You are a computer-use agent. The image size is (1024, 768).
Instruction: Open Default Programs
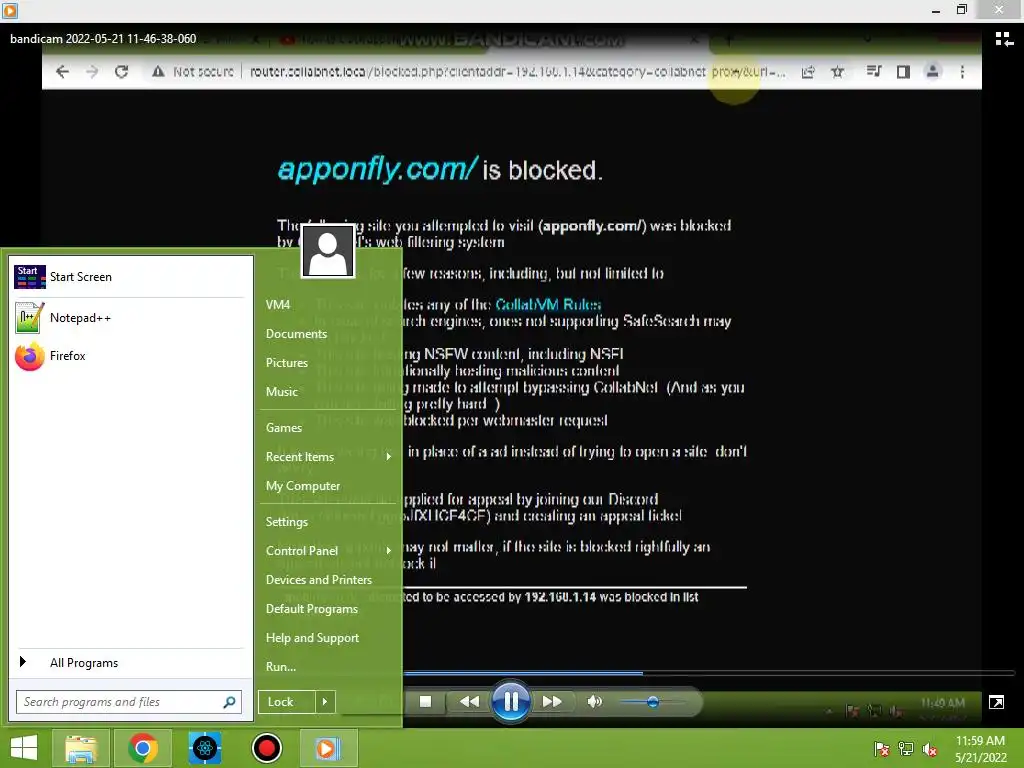(312, 609)
